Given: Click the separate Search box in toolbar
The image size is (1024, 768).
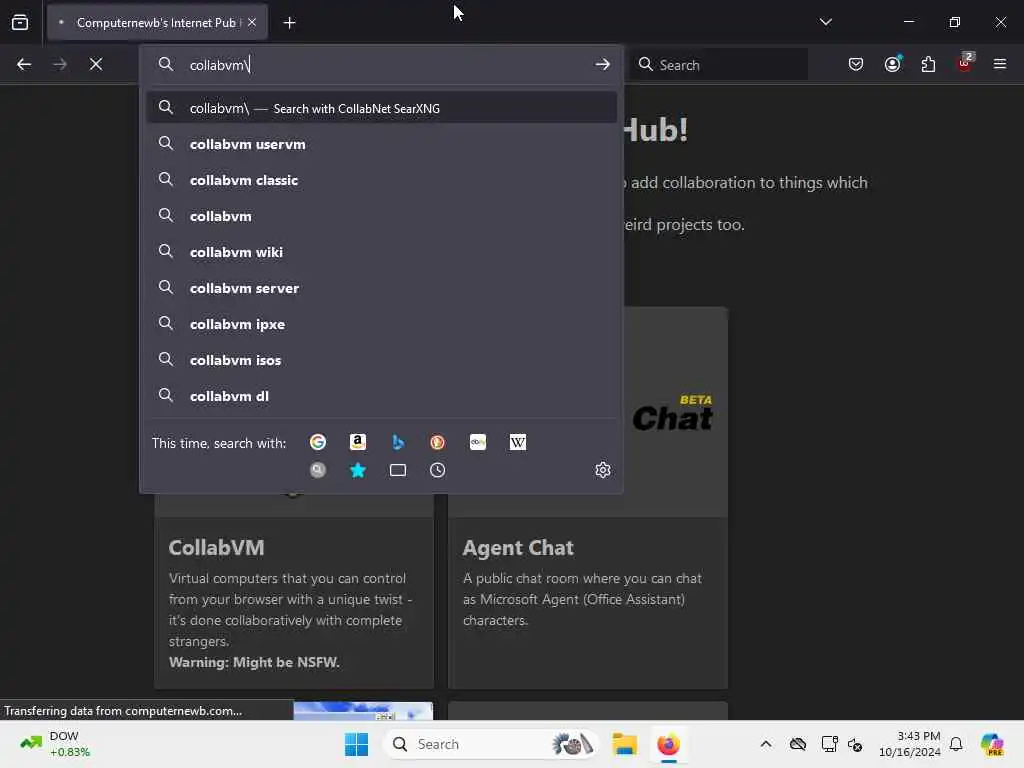Looking at the screenshot, I should pyautogui.click(x=719, y=64).
